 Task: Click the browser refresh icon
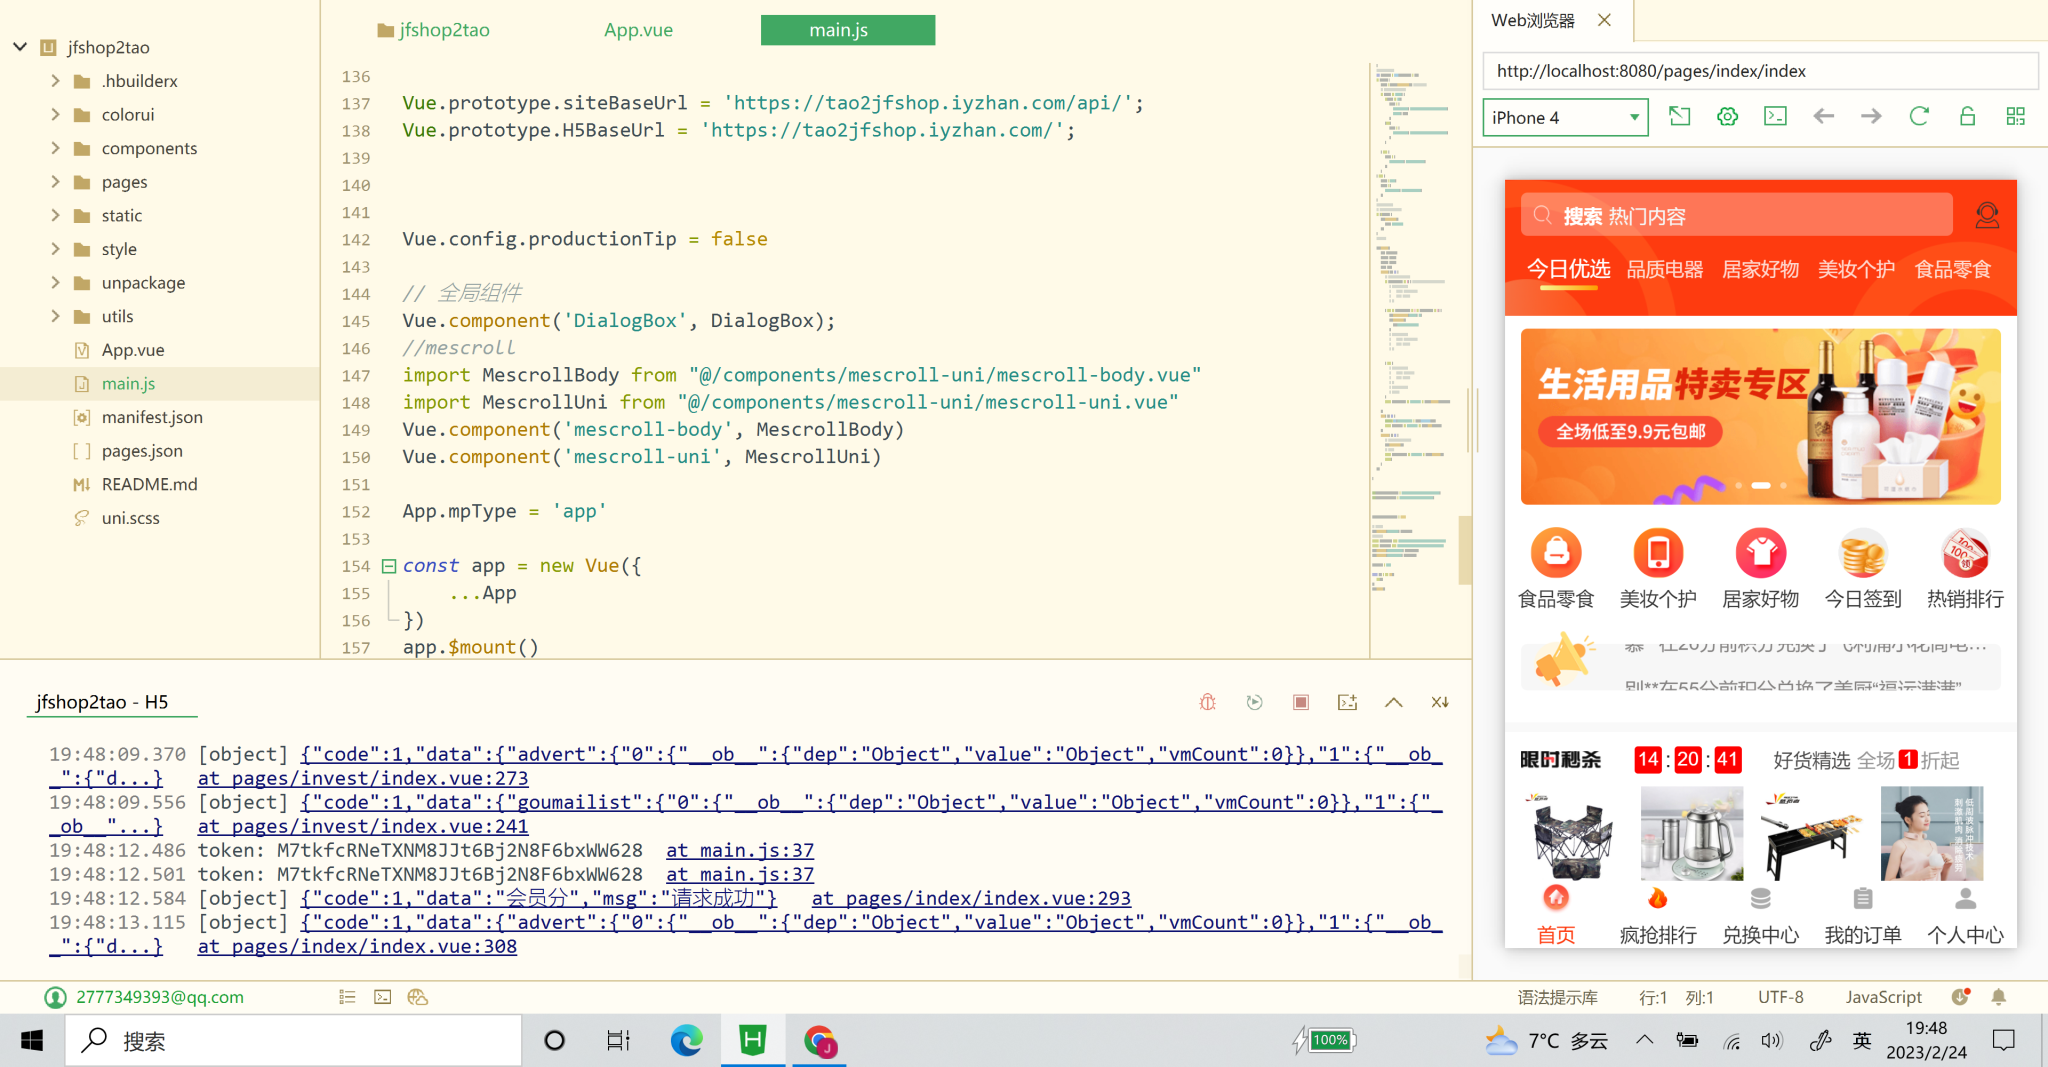(x=1918, y=117)
